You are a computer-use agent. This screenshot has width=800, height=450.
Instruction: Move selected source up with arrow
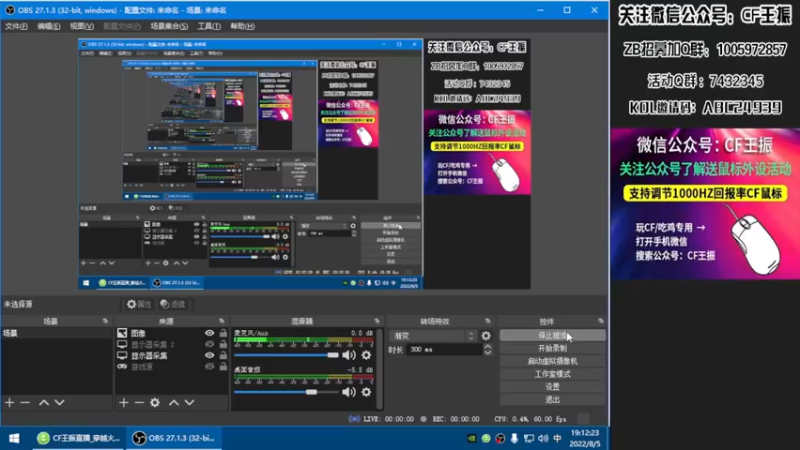click(x=173, y=403)
